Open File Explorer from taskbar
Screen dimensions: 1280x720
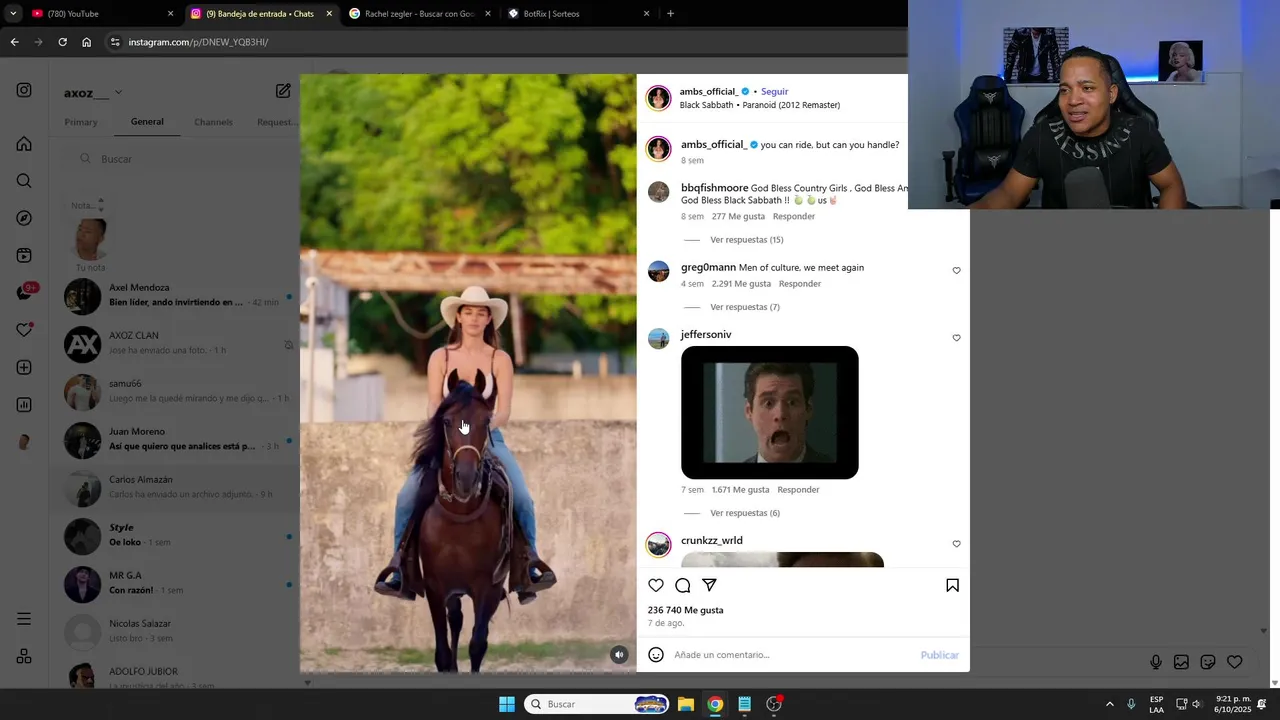coord(686,704)
